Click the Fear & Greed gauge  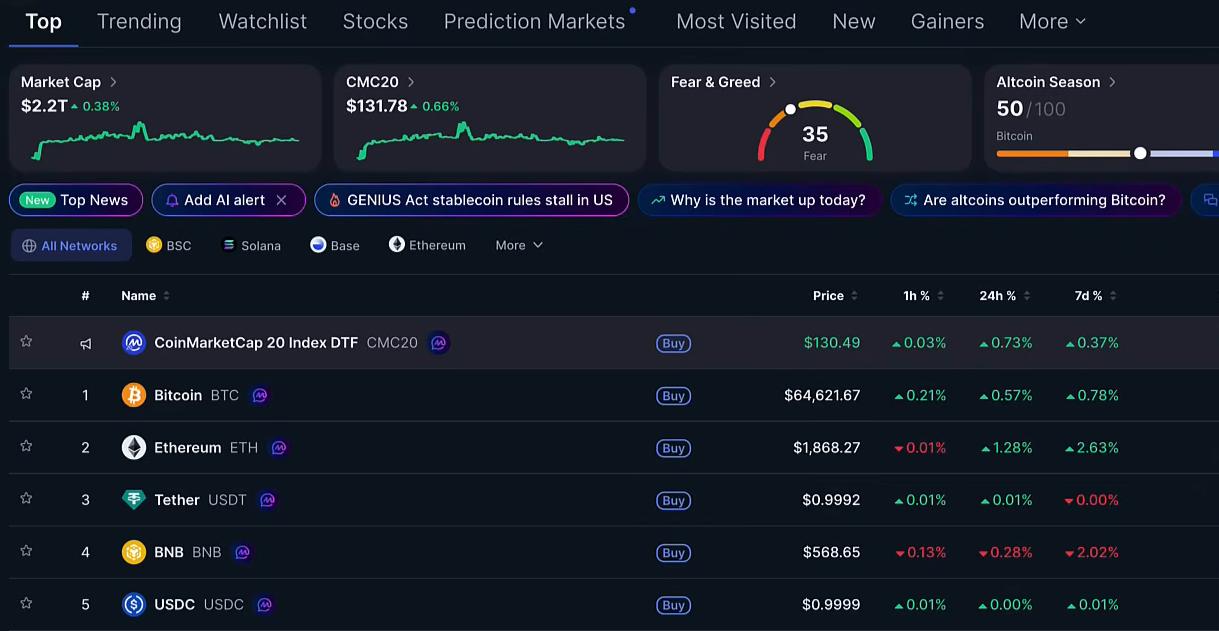tap(815, 131)
